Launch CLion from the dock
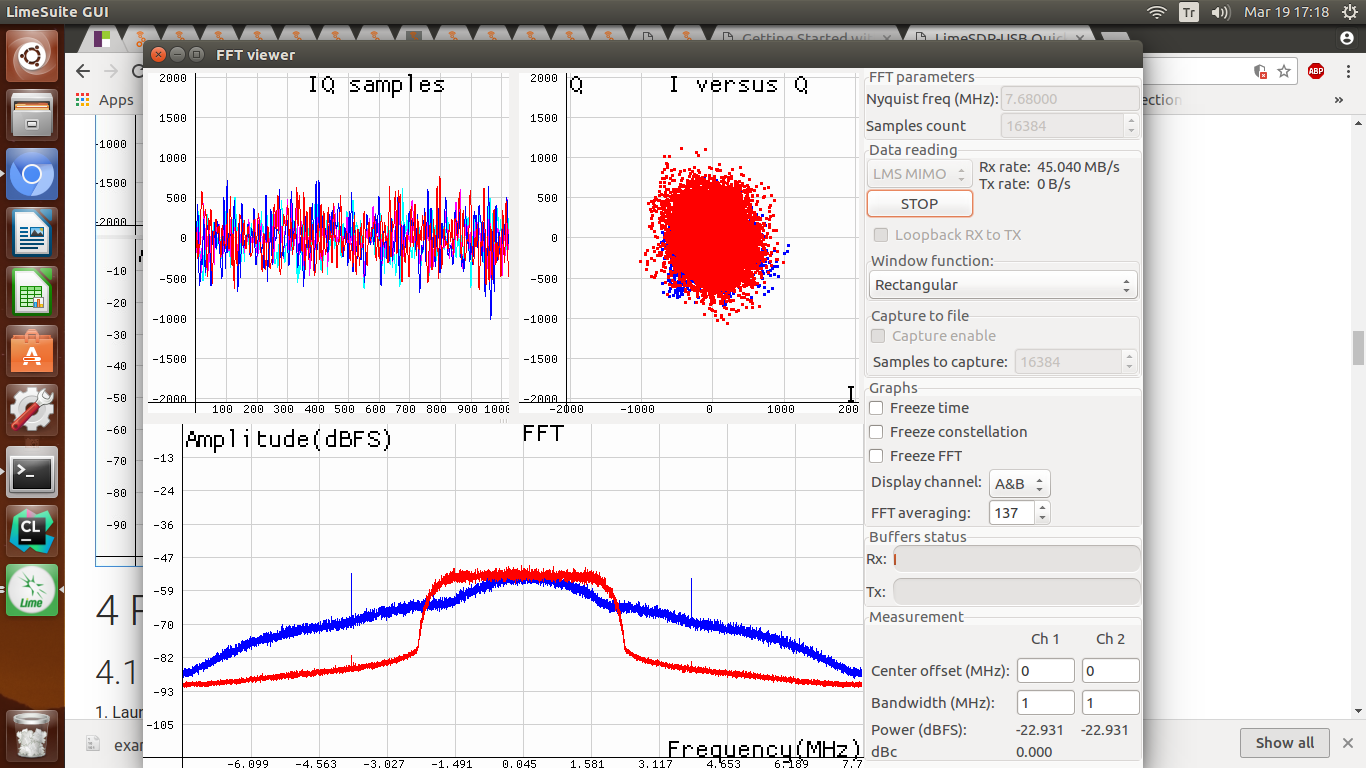1366x768 pixels. click(x=32, y=531)
